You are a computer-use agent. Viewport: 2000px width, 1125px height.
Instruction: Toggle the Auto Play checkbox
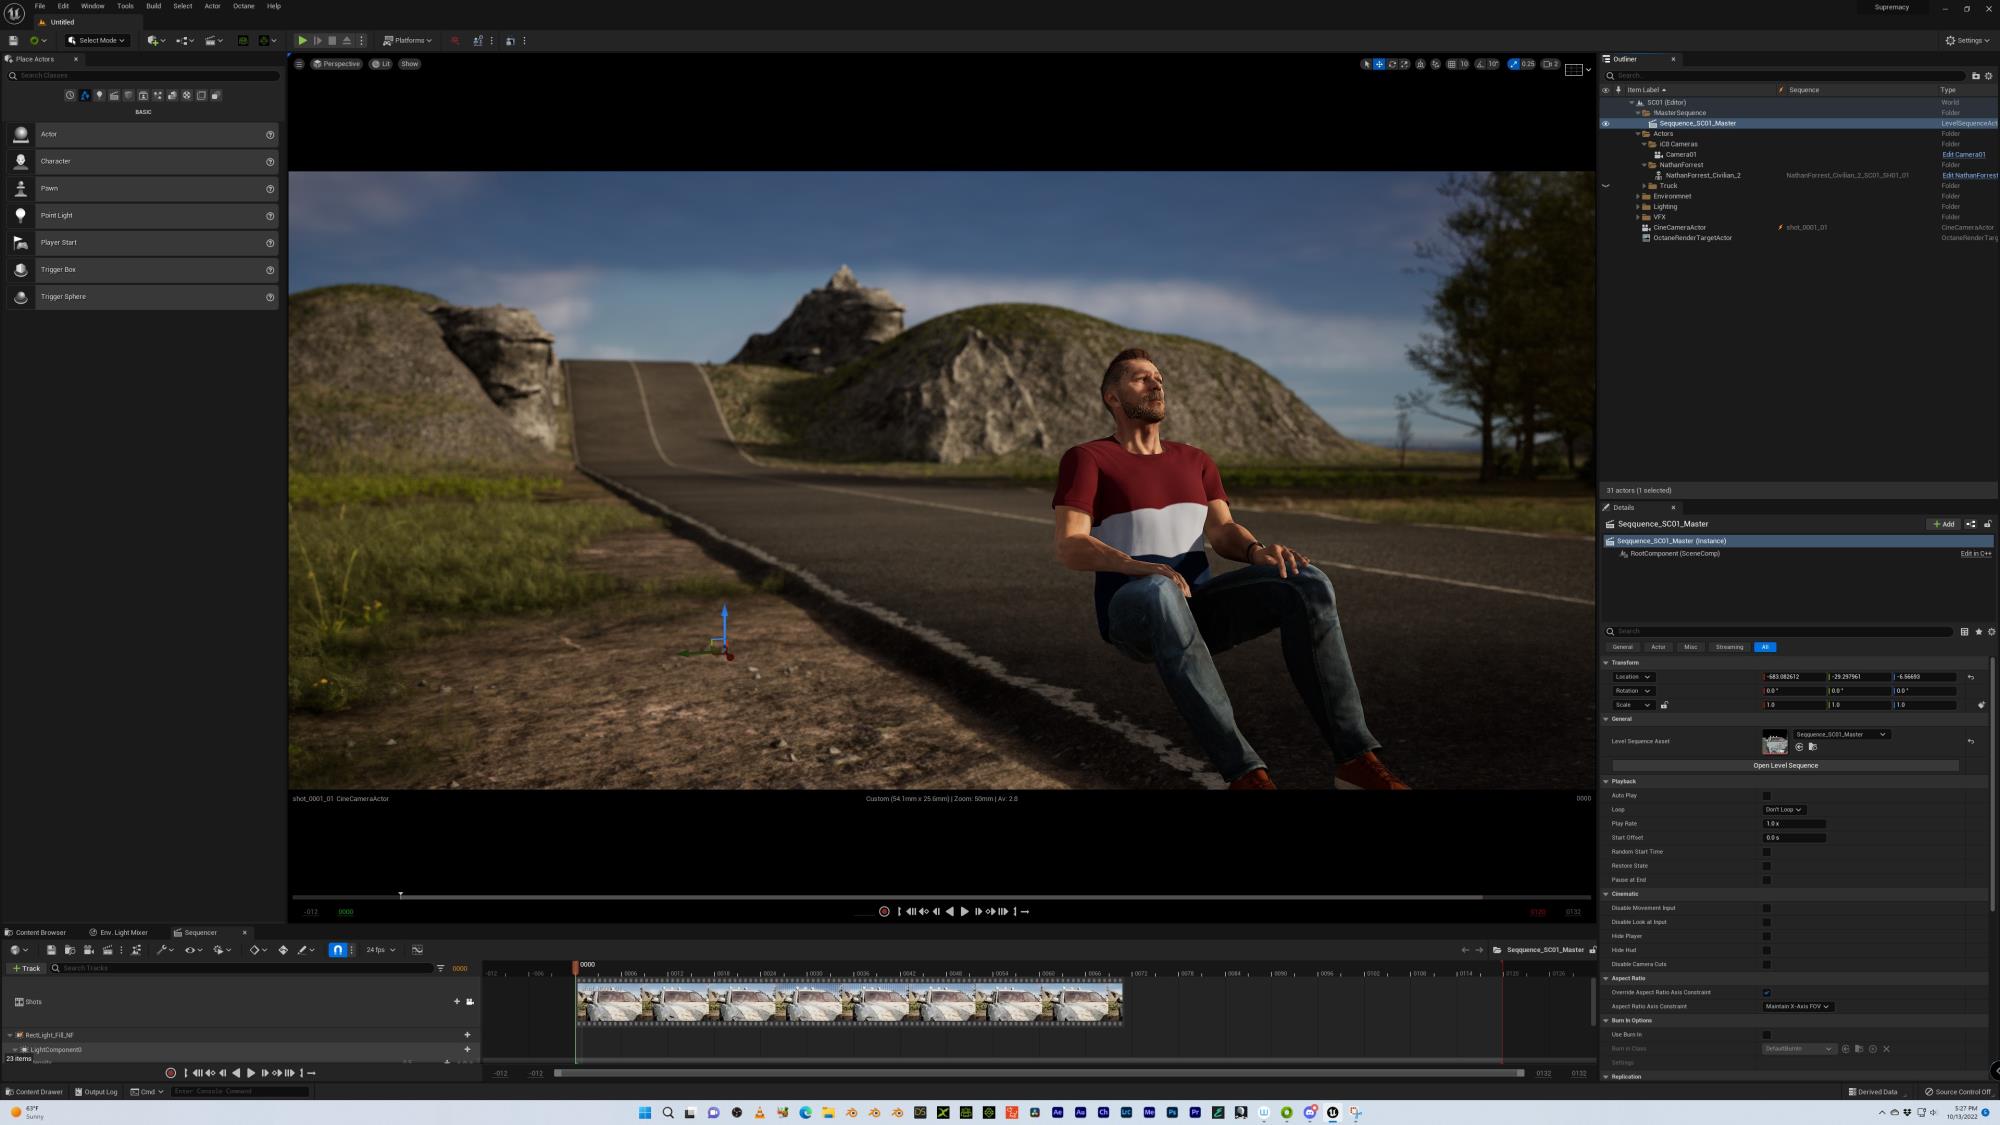pos(1766,796)
